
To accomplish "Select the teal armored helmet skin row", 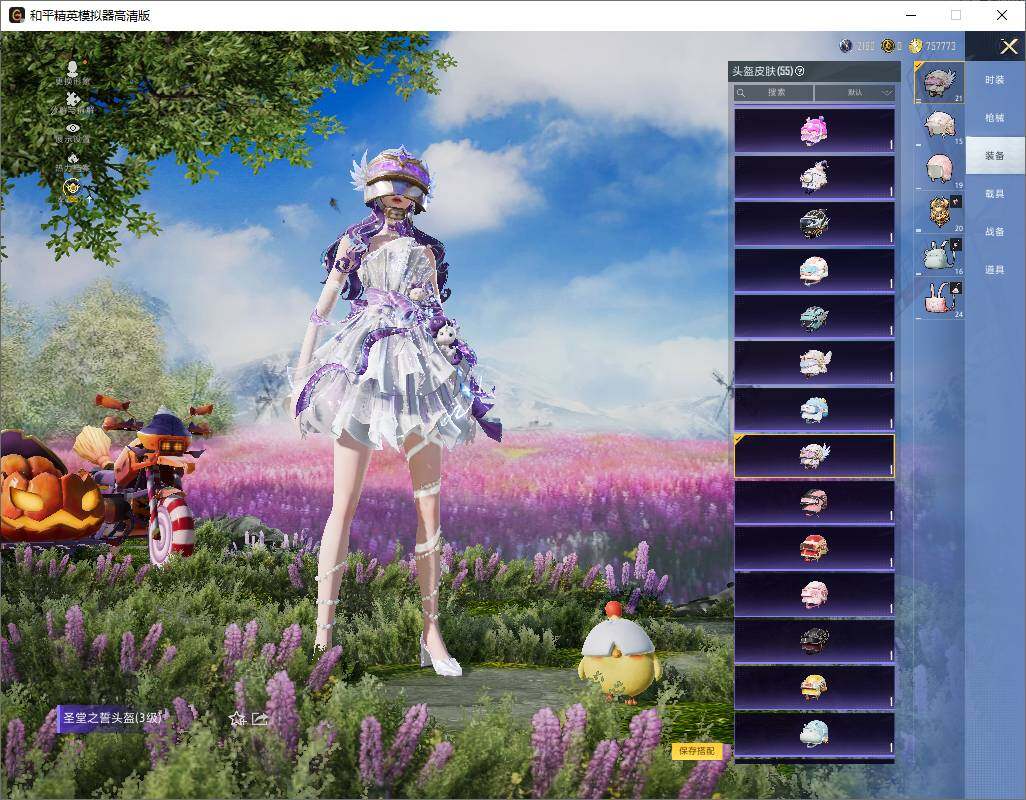I will pyautogui.click(x=814, y=317).
